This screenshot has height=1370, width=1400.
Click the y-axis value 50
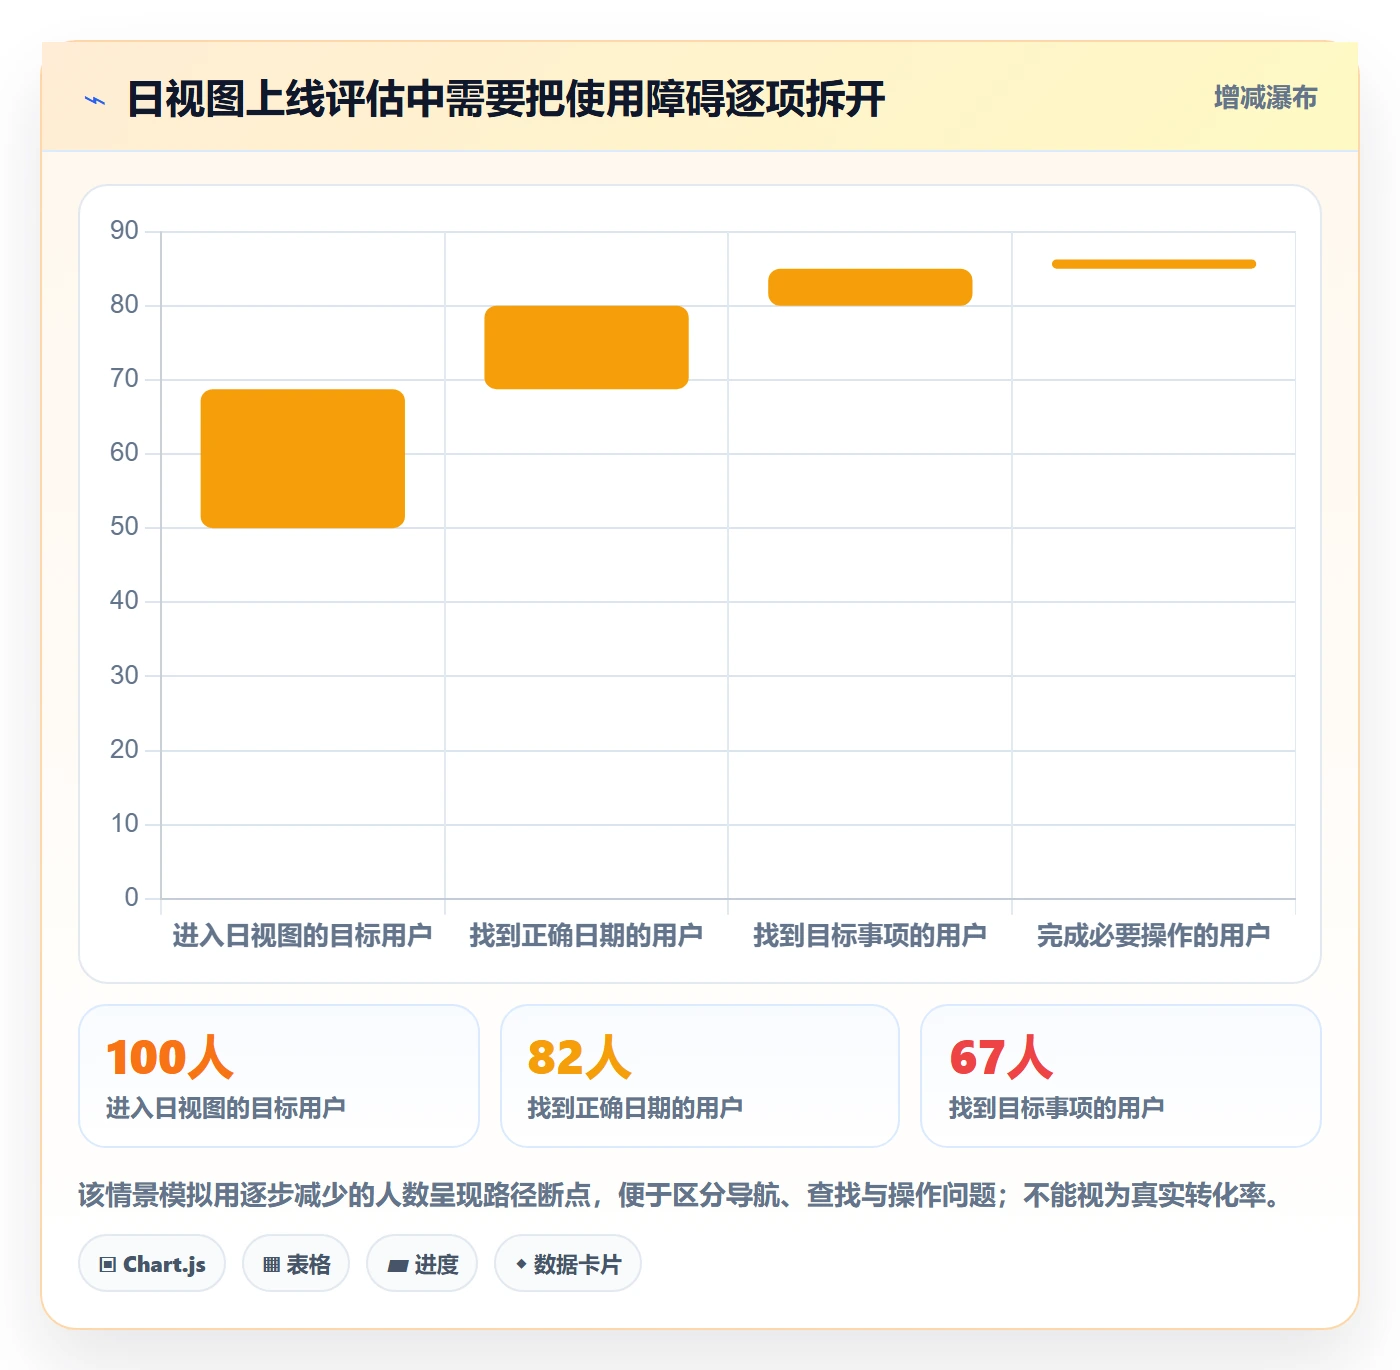124,527
